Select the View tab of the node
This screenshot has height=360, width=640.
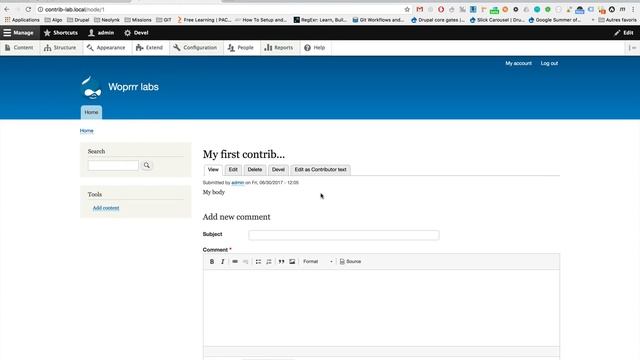pyautogui.click(x=213, y=170)
